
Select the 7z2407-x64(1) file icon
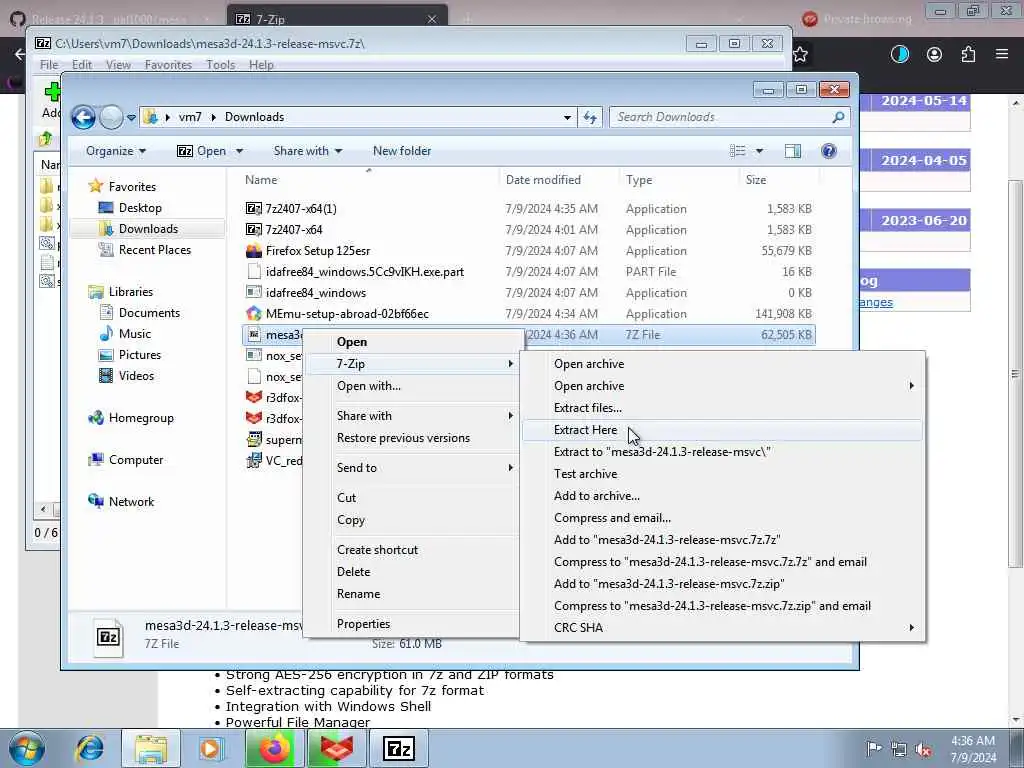point(253,209)
